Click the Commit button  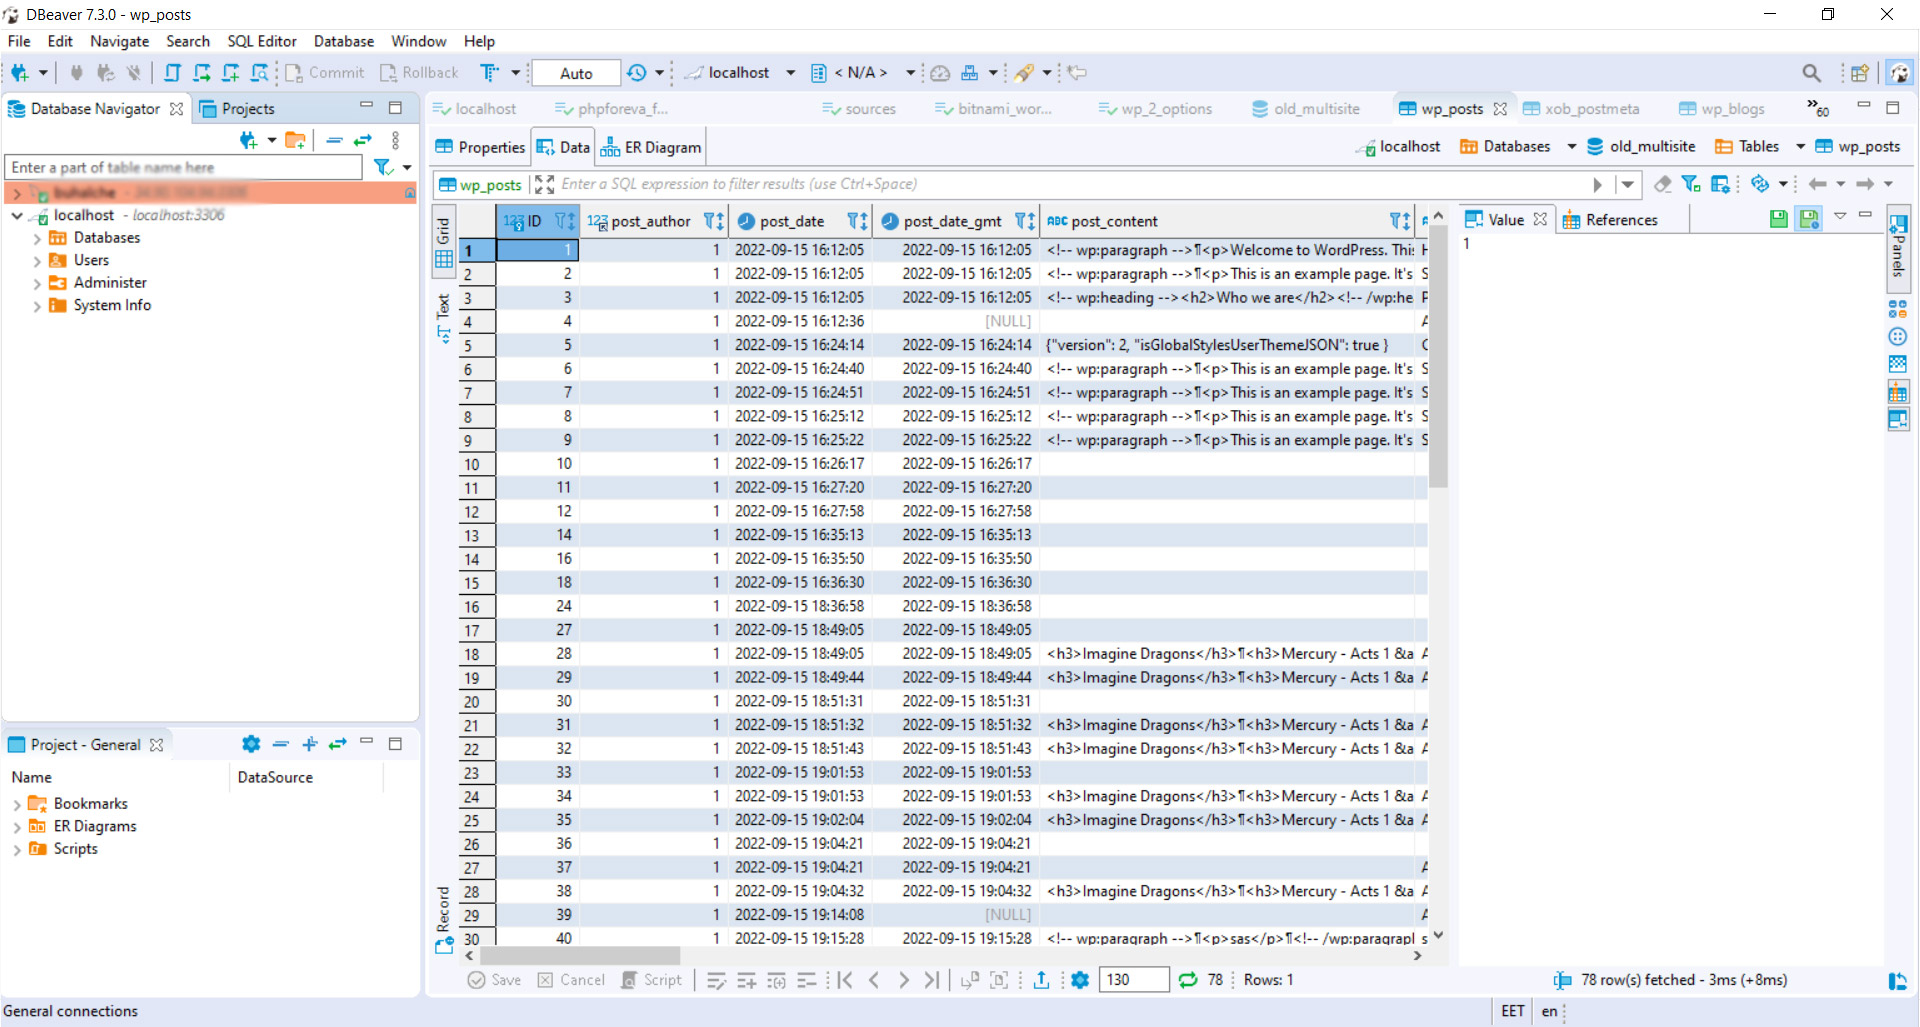325,73
